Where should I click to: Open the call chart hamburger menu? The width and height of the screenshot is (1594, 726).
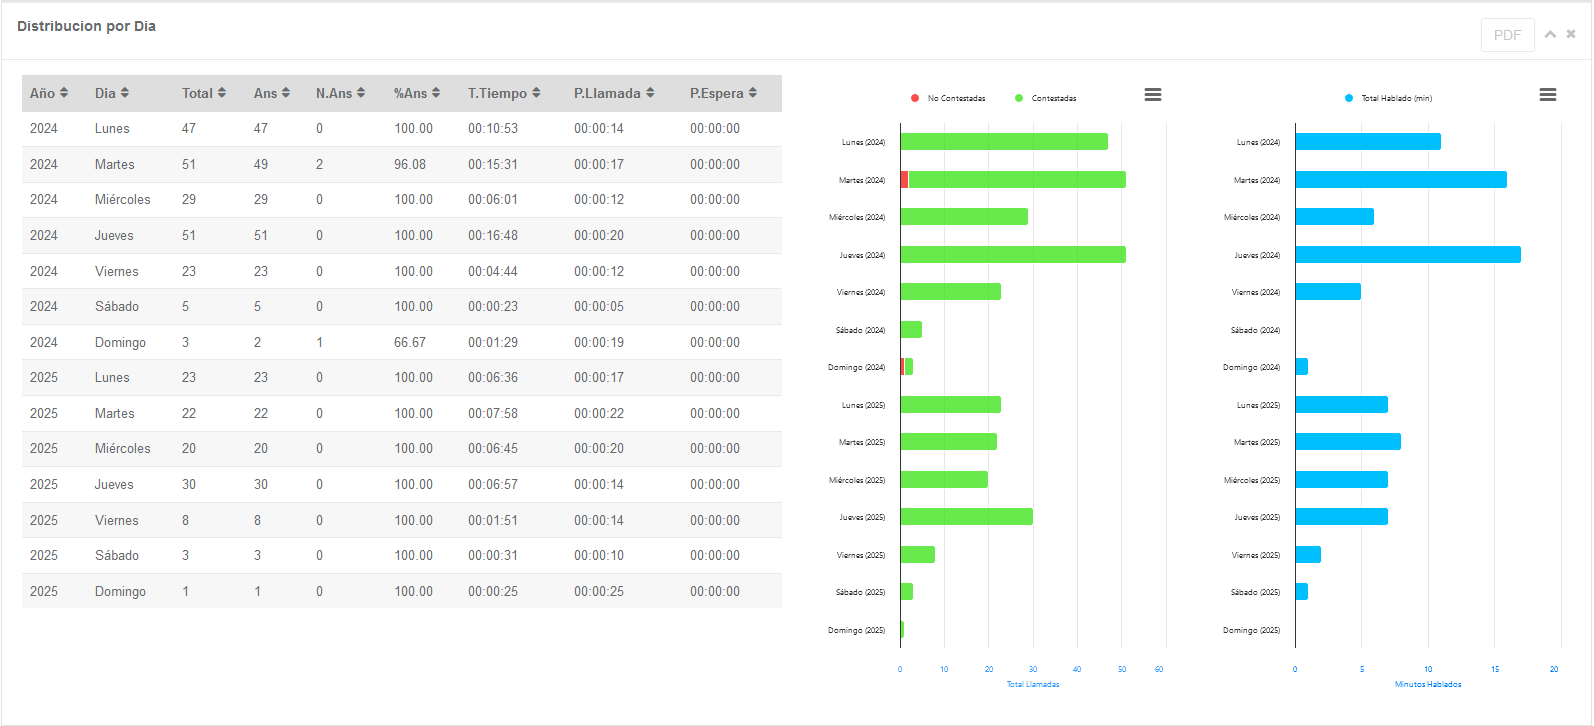pos(1152,94)
